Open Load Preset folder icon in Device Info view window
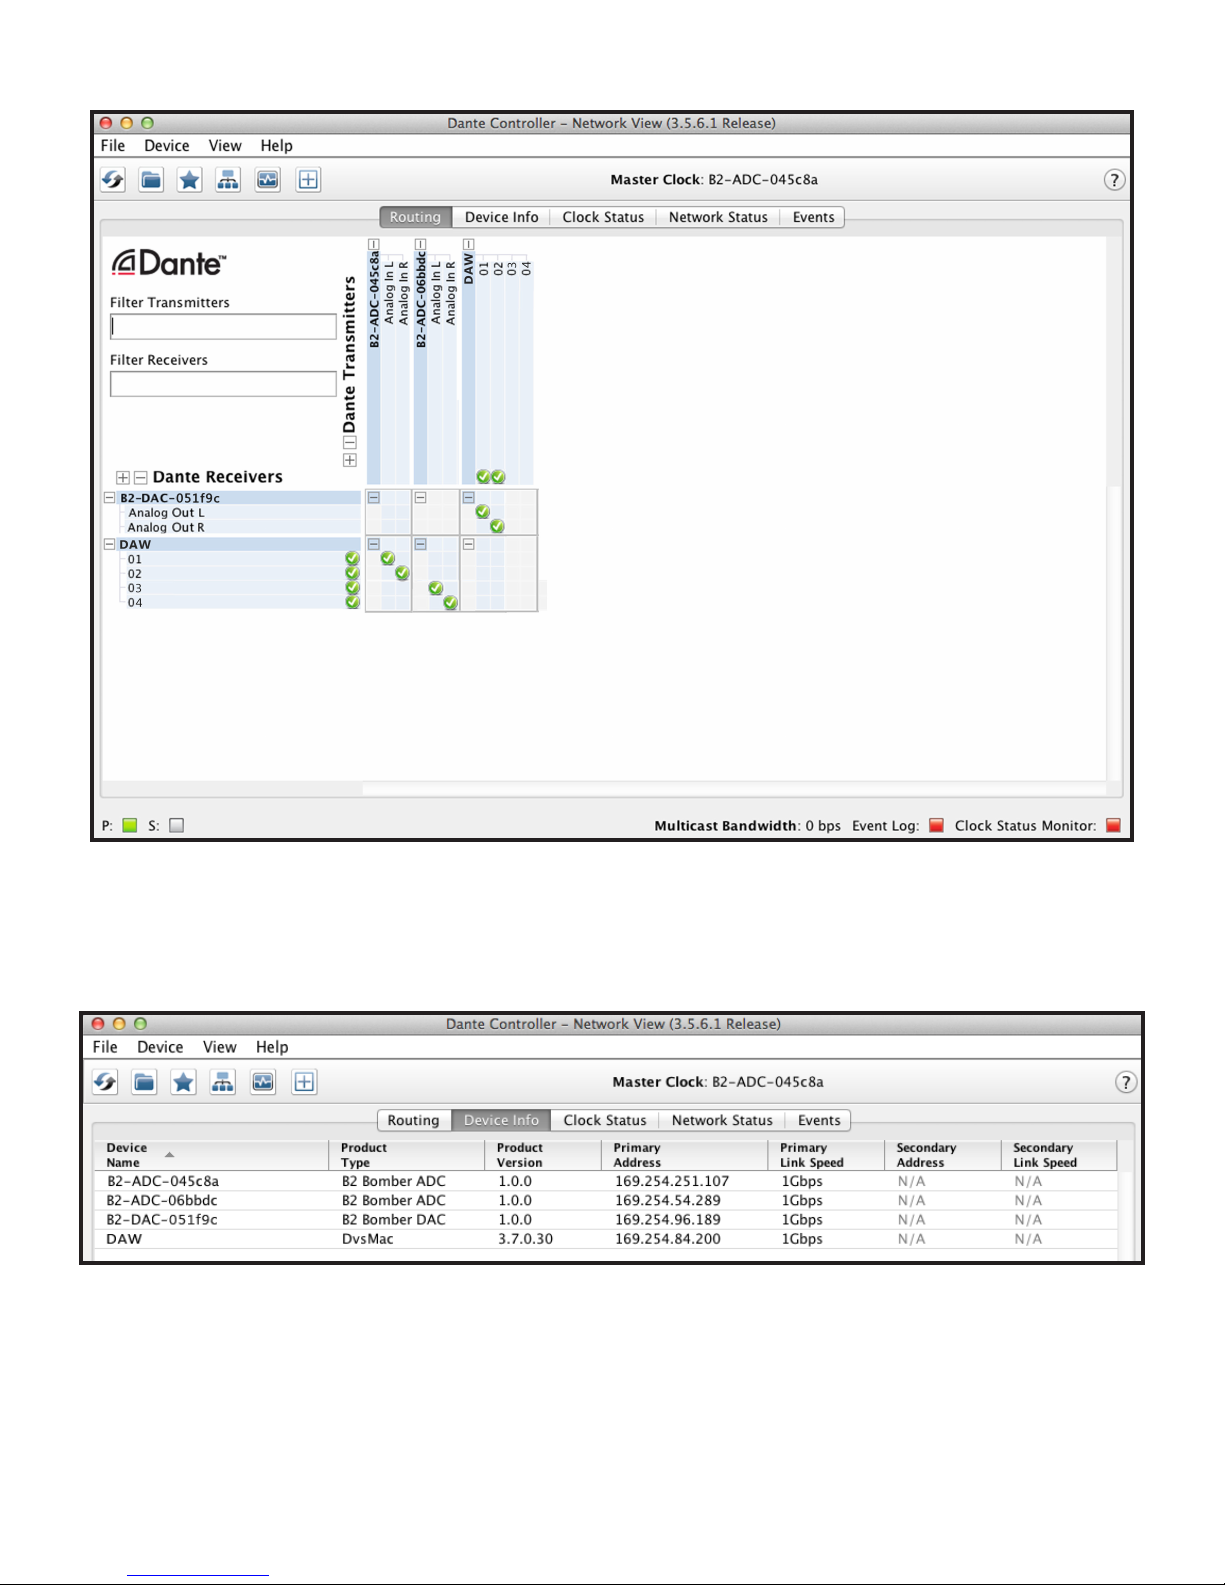This screenshot has height=1585, width=1225. point(144,1082)
